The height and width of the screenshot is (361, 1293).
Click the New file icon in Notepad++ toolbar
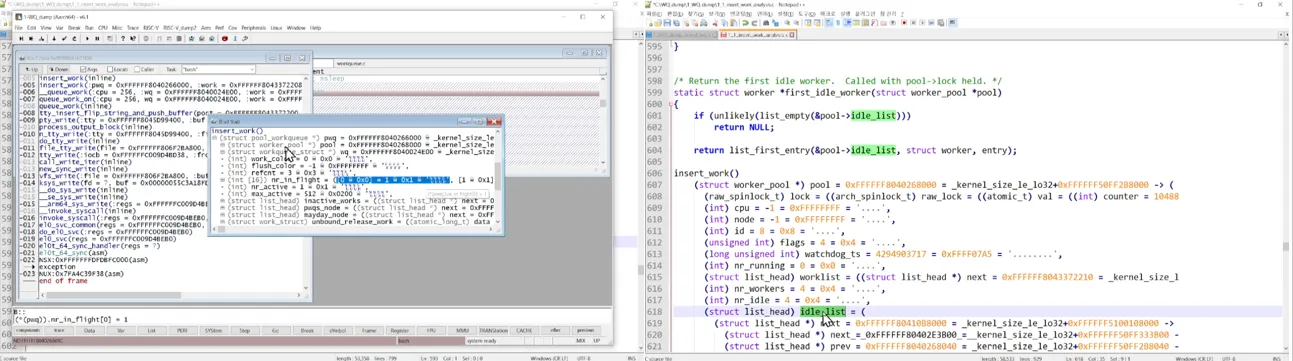(650, 23)
